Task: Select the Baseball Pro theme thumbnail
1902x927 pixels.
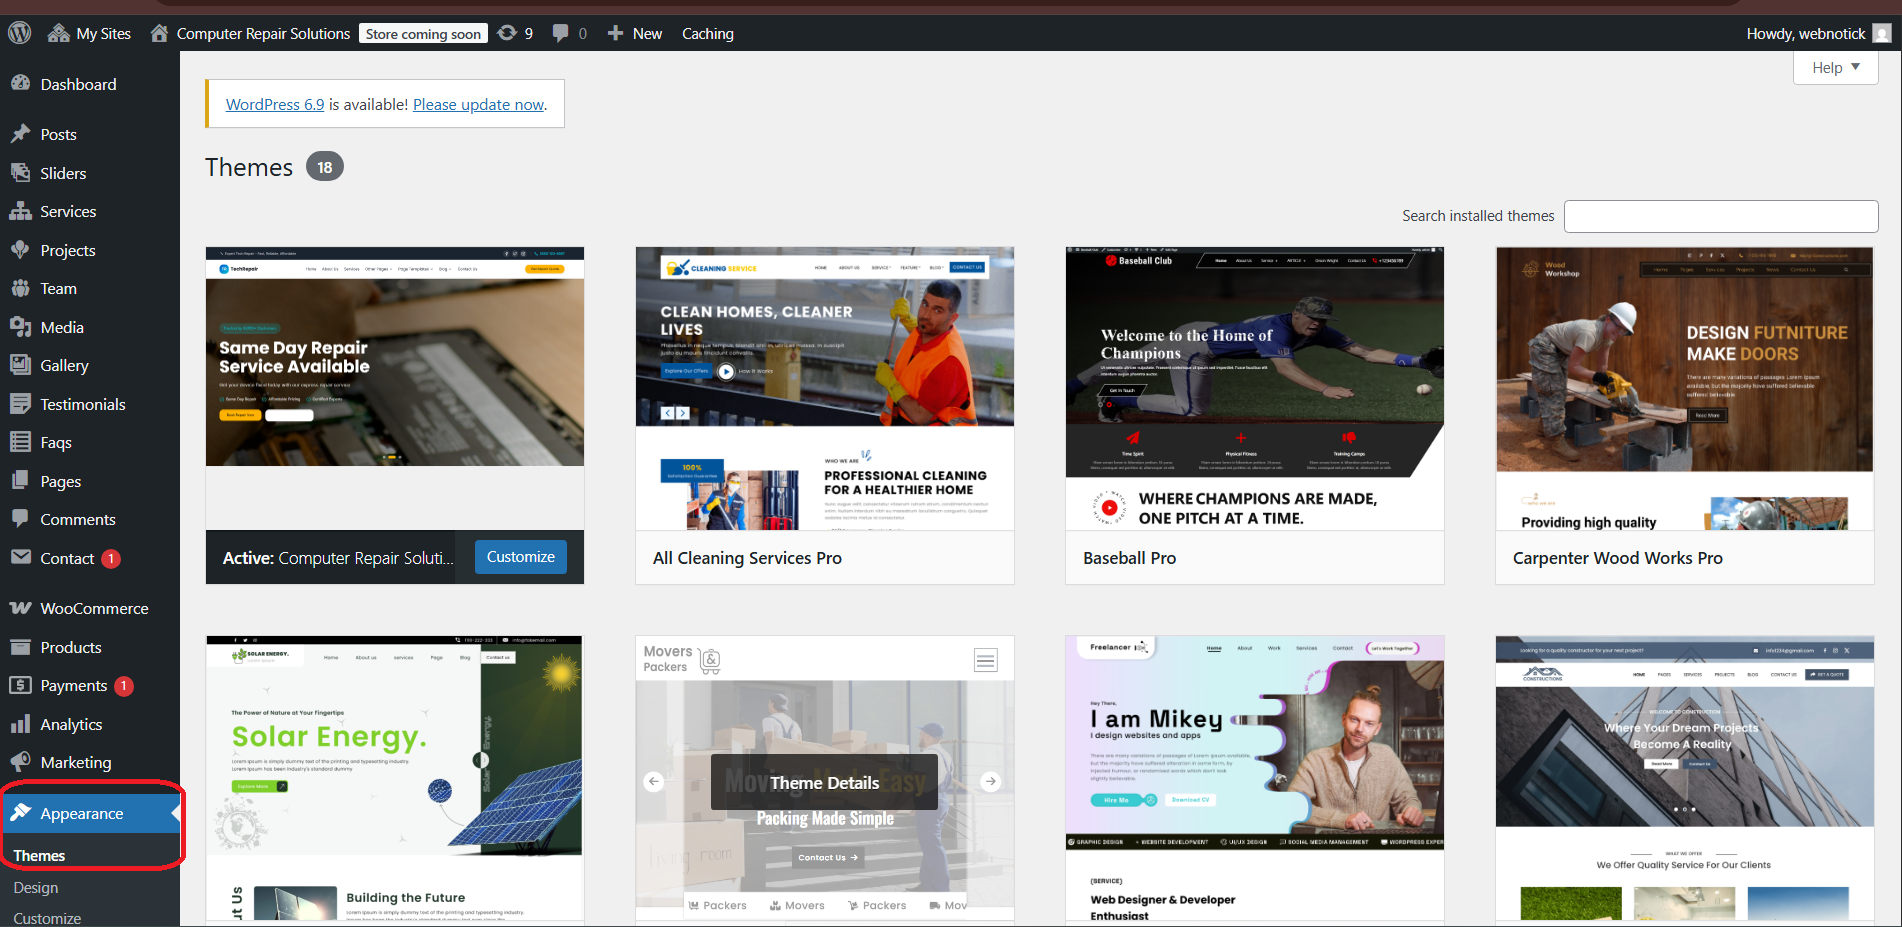Action: (x=1254, y=388)
